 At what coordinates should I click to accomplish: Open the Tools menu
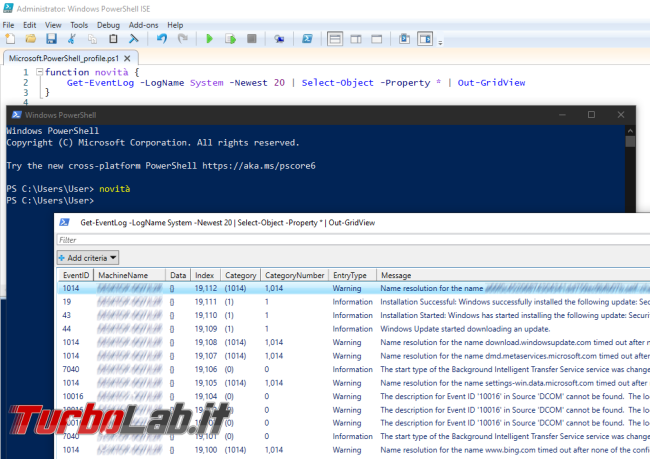(x=79, y=25)
